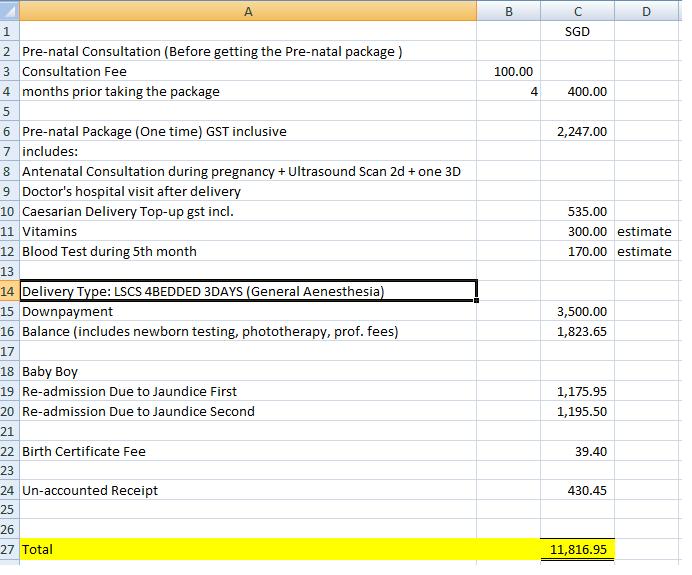
Task: Select the Downpayment label cell
Action: (248, 311)
